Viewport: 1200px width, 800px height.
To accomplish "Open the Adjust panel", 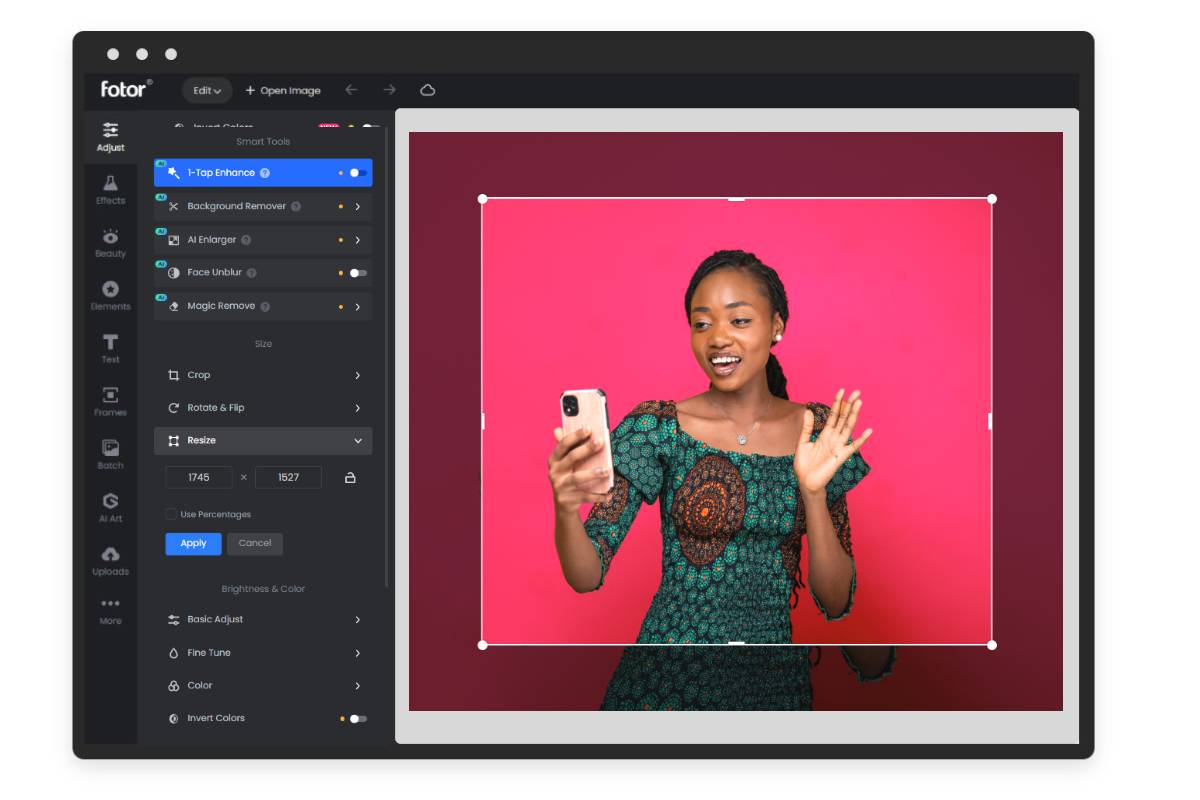I will 110,138.
